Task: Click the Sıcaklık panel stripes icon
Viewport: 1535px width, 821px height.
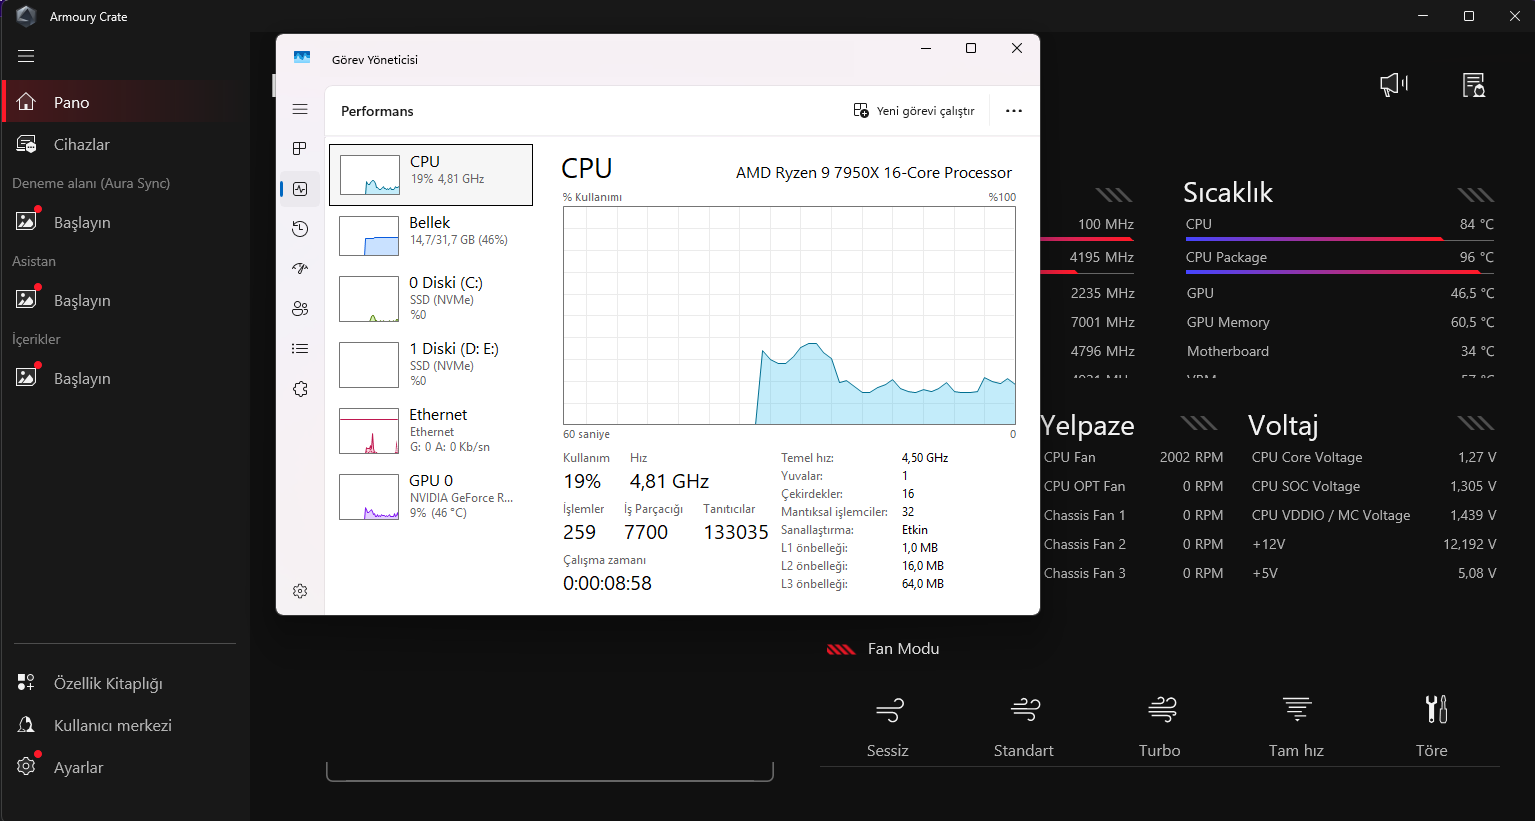Action: pyautogui.click(x=1475, y=195)
